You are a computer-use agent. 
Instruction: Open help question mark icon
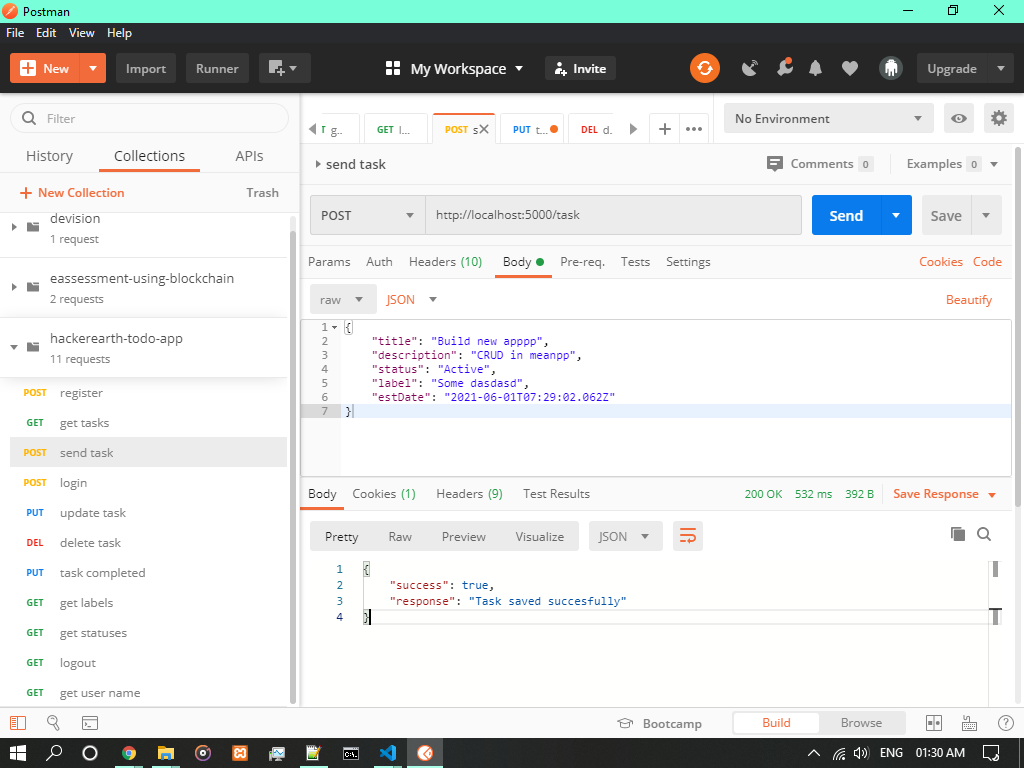coord(1006,723)
